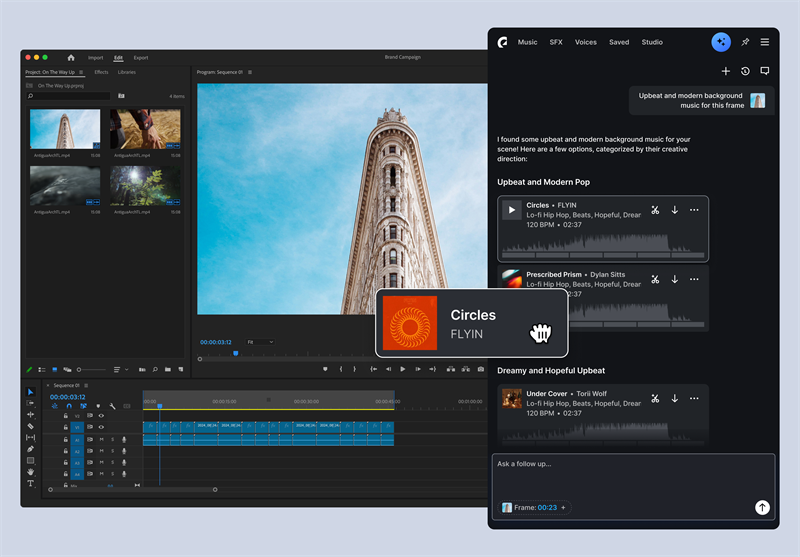Play the Circles track preview

(x=512, y=210)
